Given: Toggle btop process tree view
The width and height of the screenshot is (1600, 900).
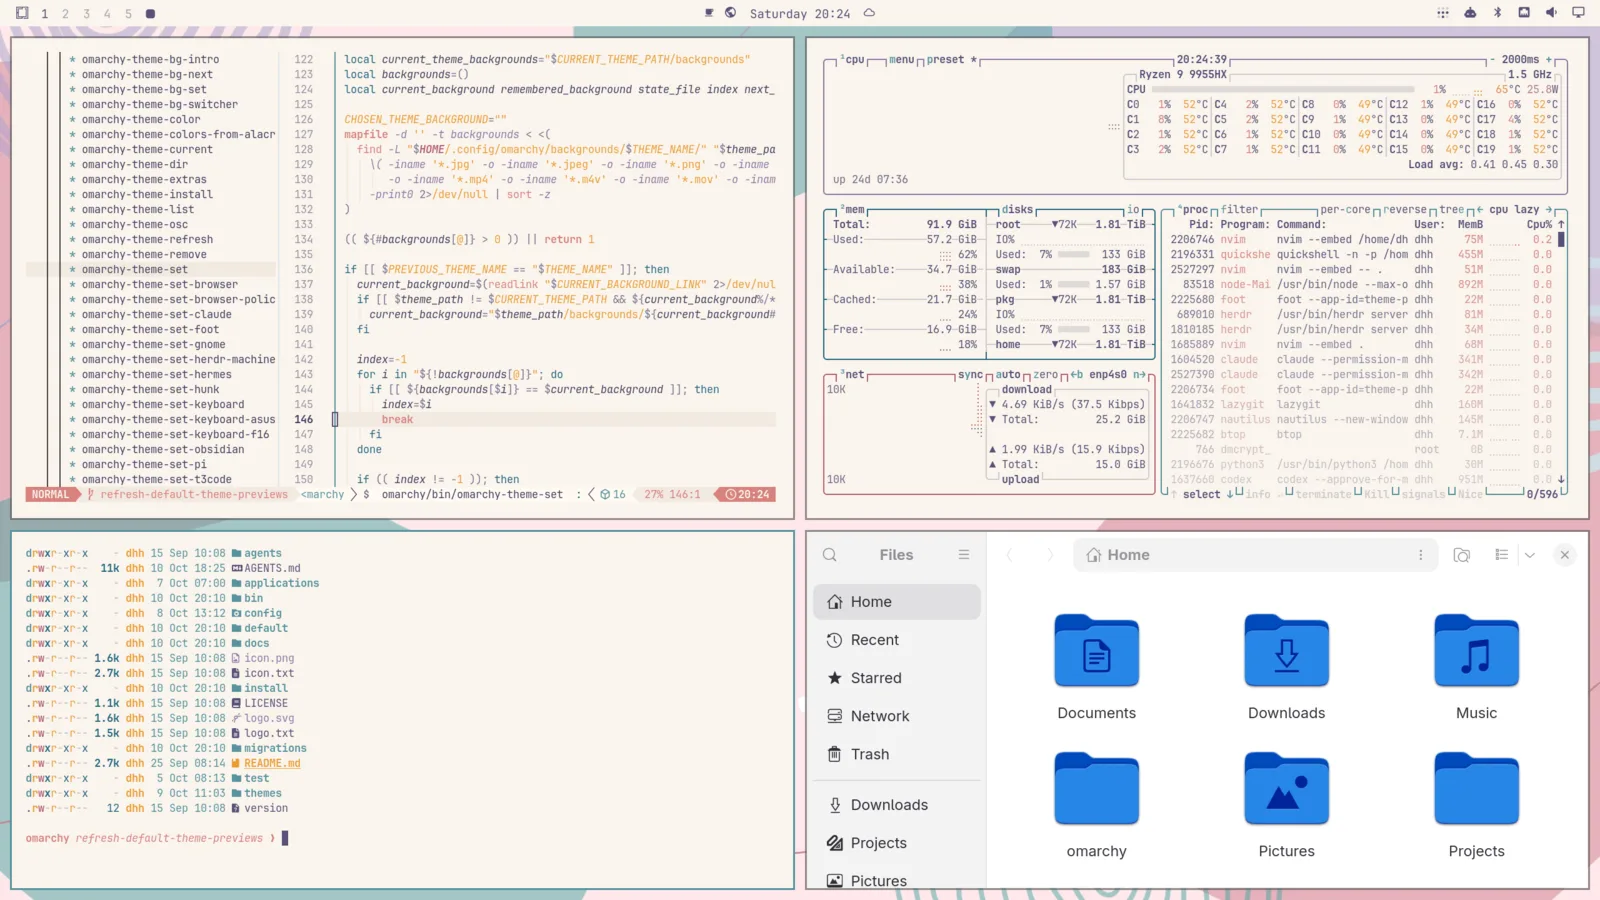Looking at the screenshot, I should [x=1451, y=210].
